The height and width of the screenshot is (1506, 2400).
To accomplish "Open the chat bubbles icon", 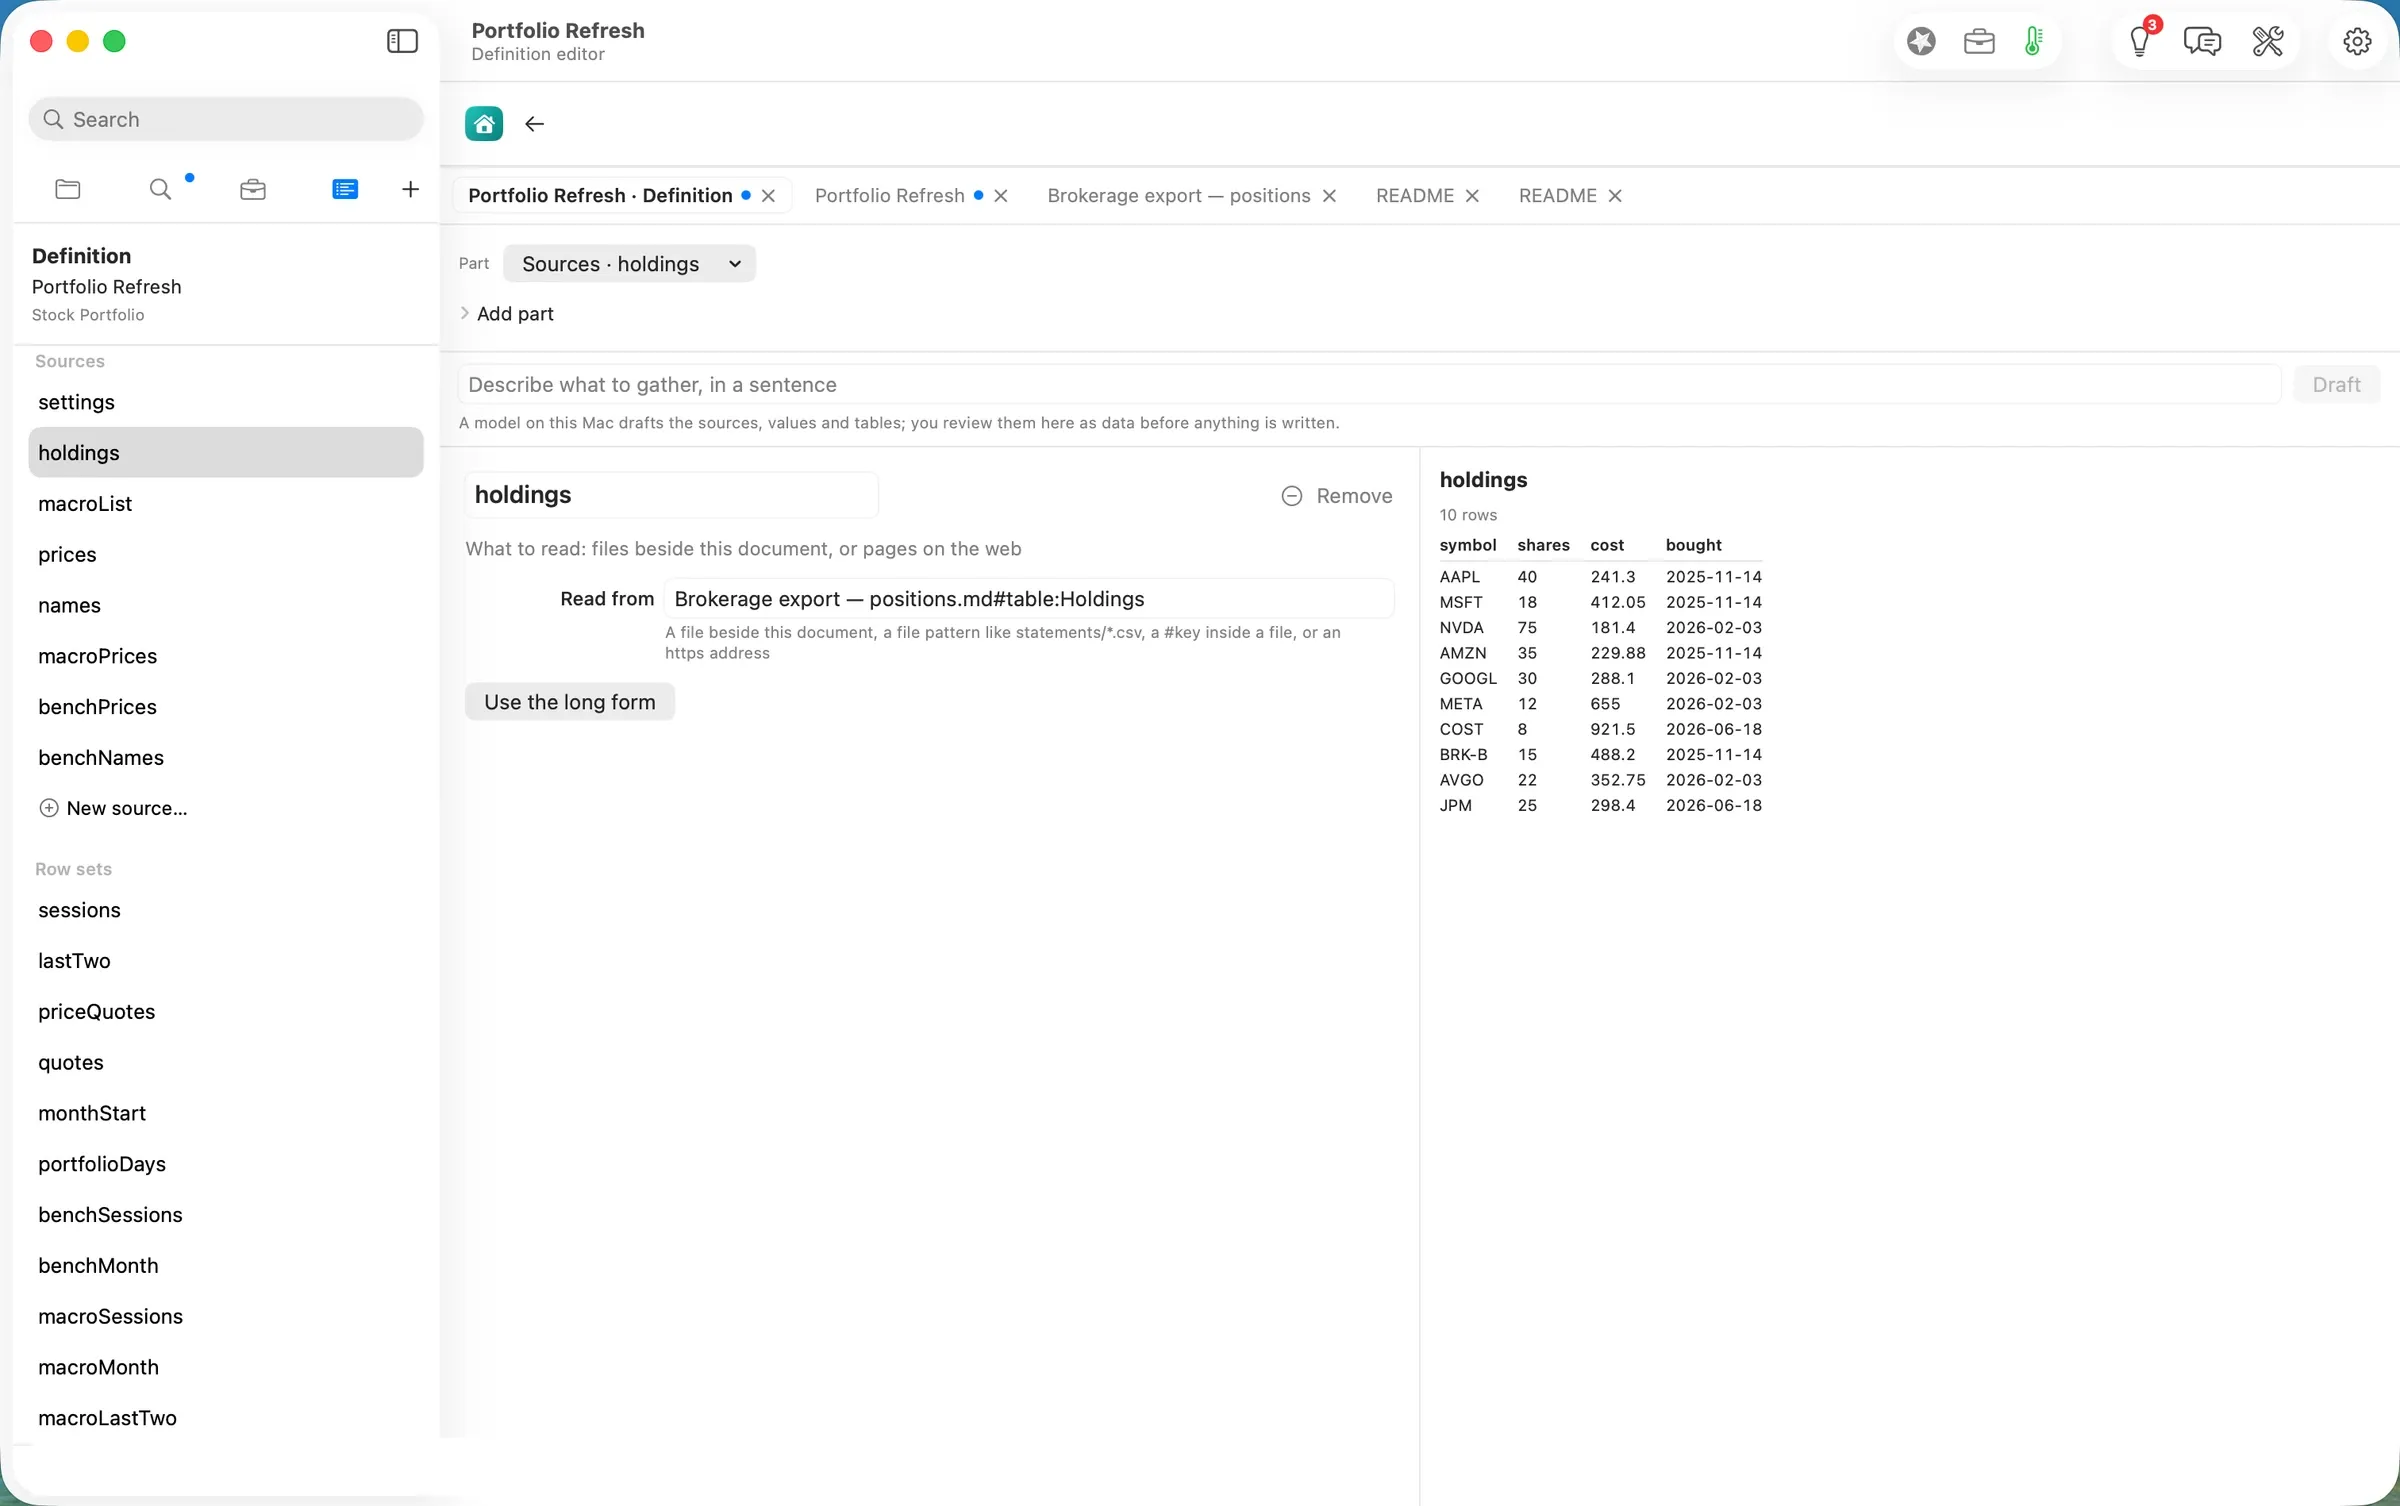I will point(2202,41).
